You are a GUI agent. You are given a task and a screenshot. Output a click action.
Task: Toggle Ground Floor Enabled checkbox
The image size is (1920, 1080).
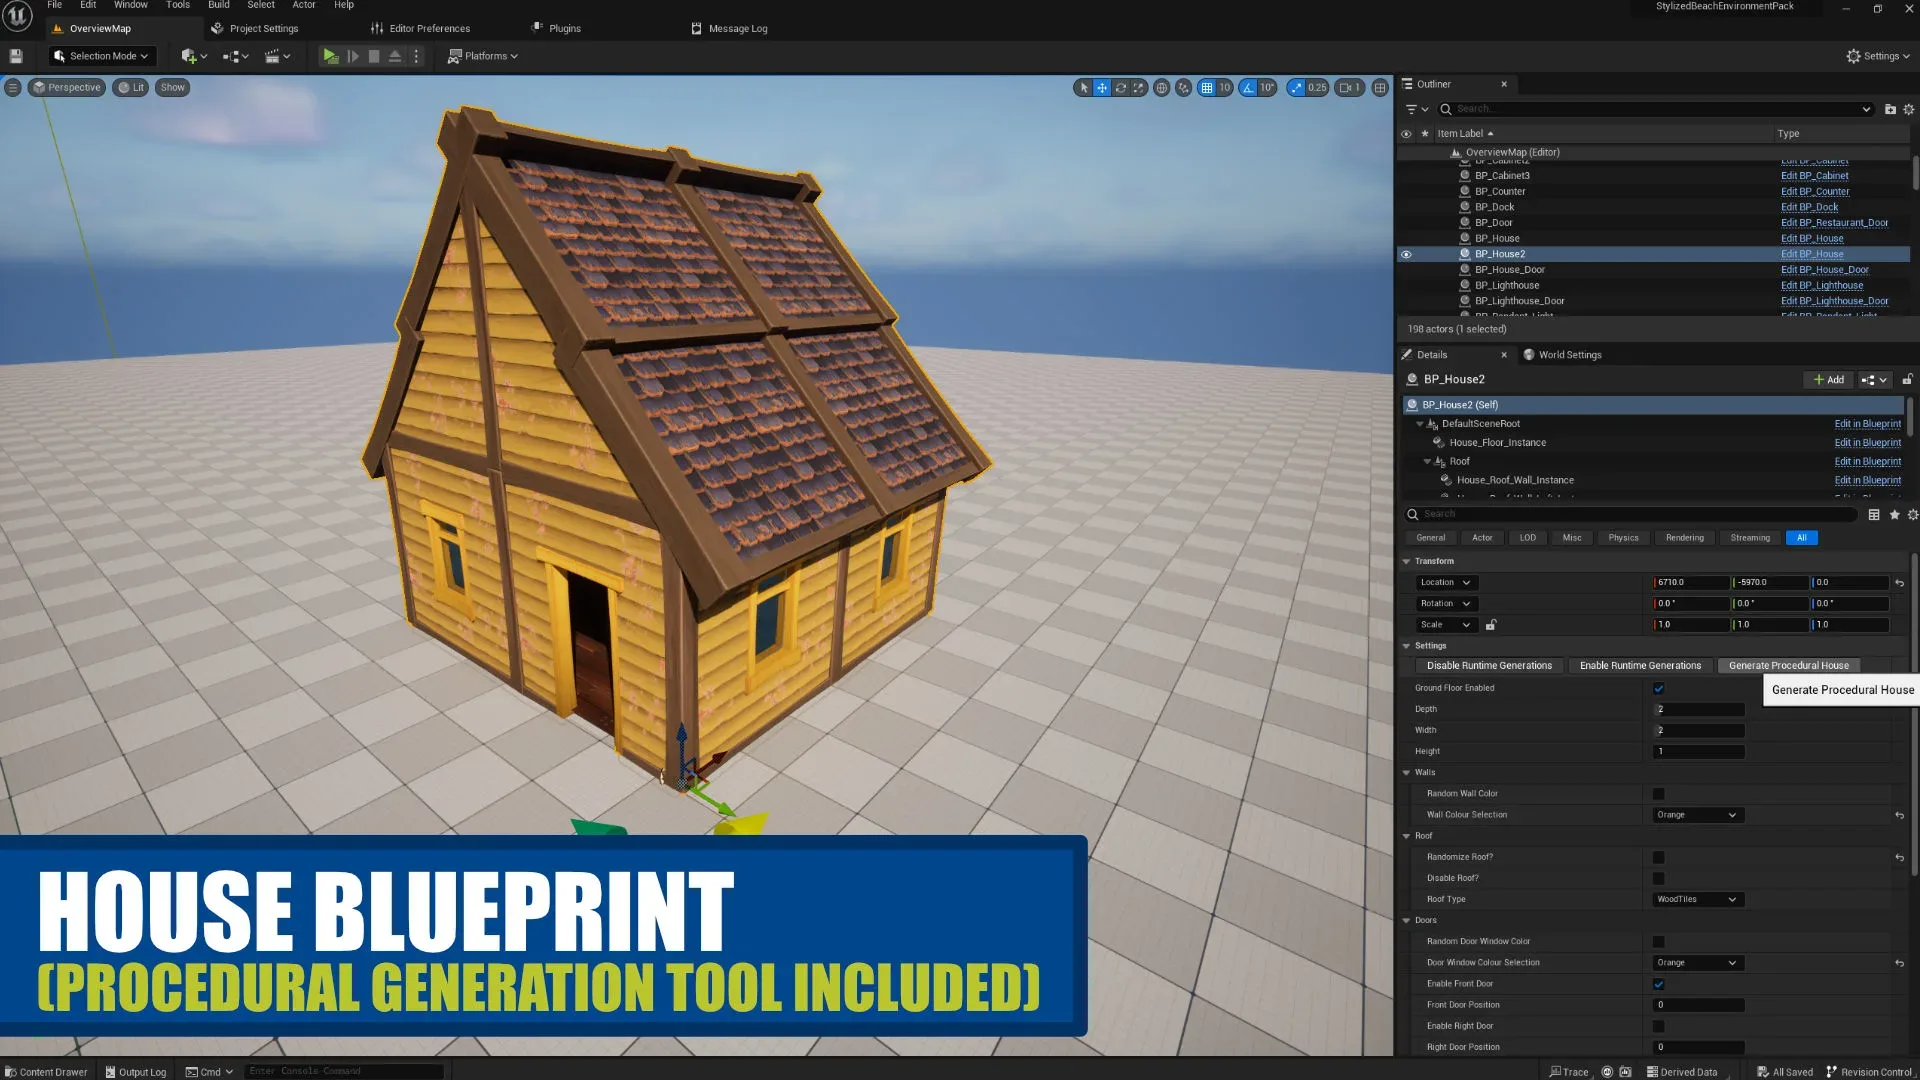coord(1658,687)
